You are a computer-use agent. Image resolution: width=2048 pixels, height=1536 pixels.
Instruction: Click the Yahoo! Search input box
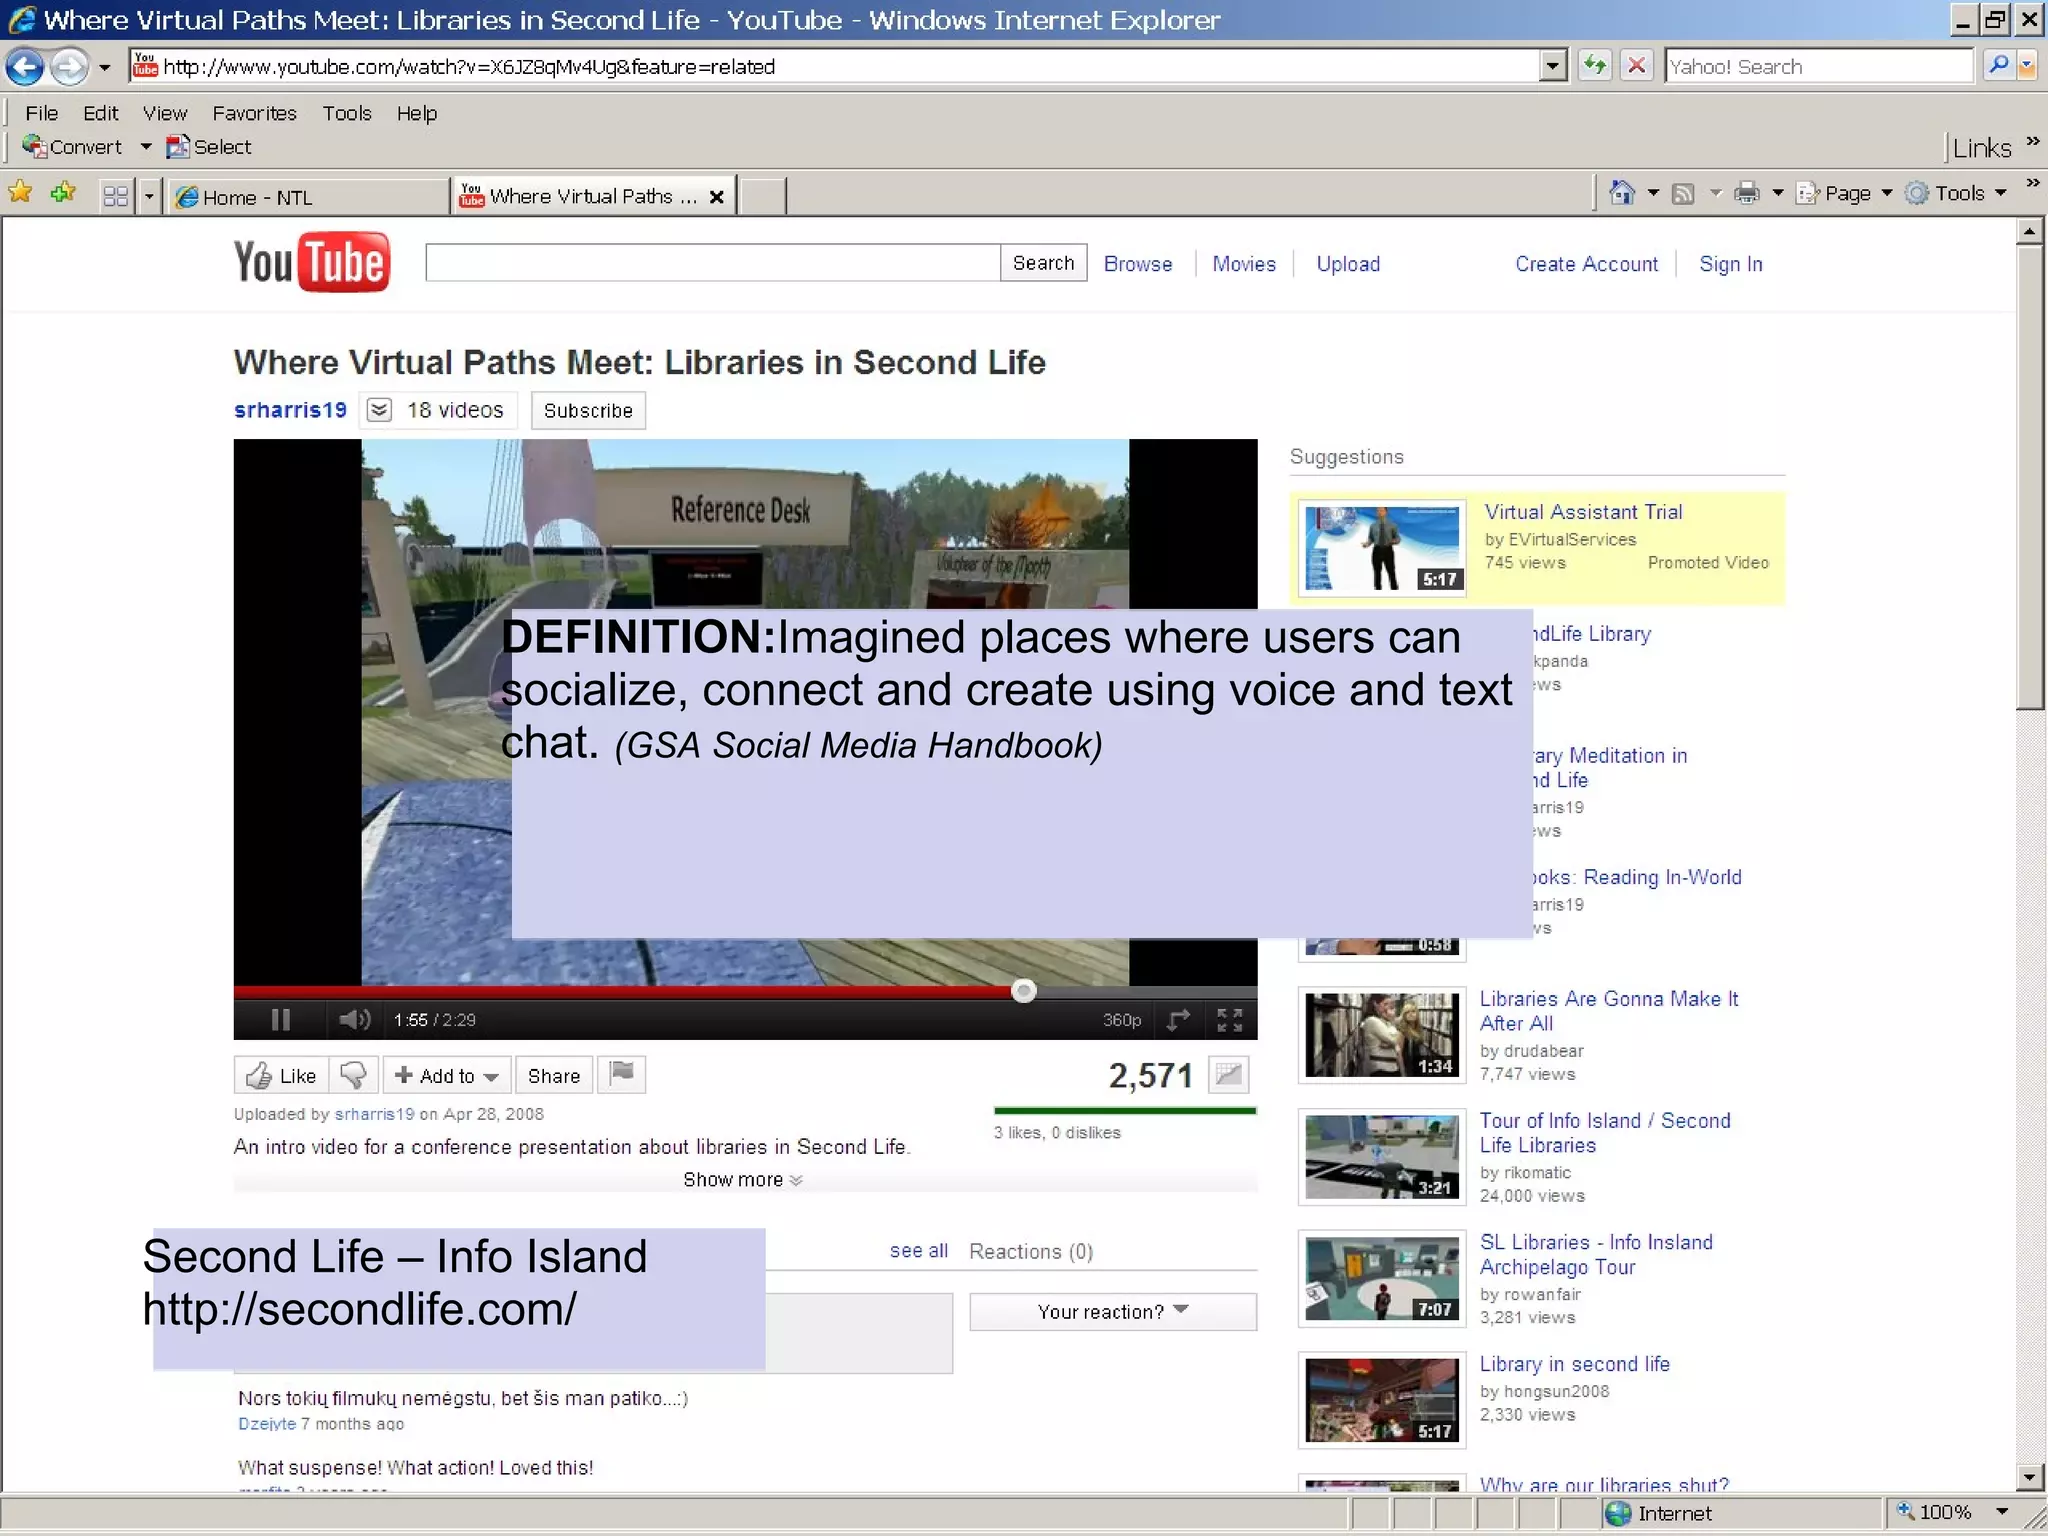click(x=1819, y=66)
